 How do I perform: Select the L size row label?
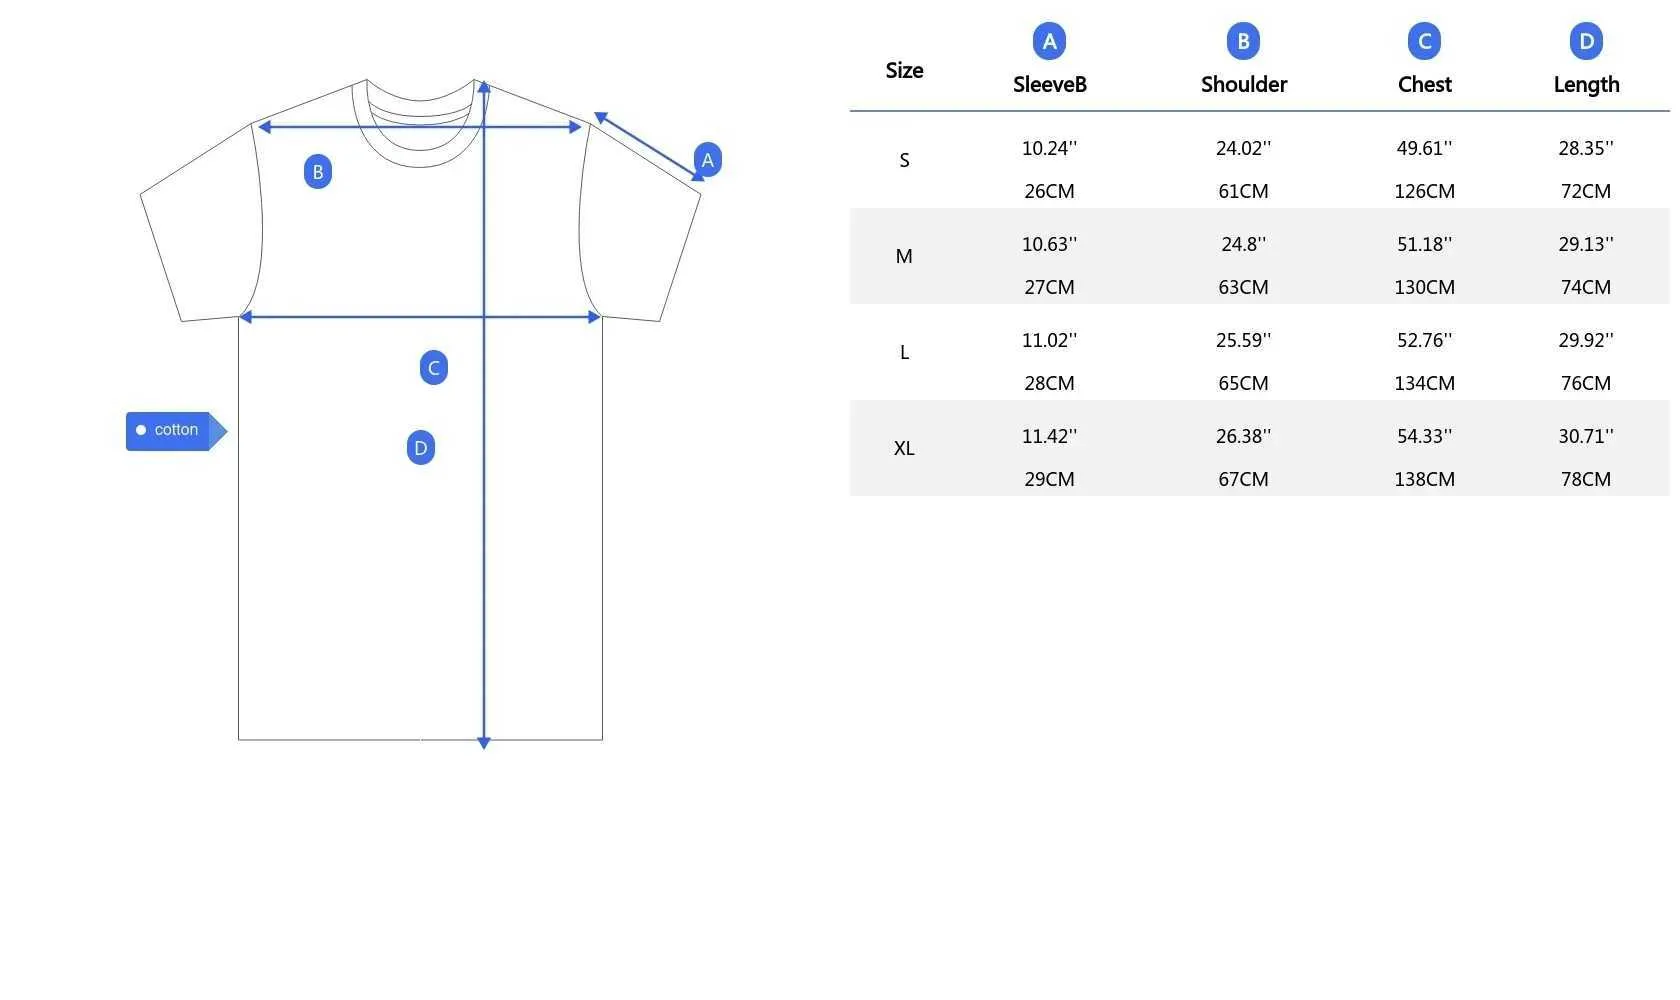[x=904, y=352]
